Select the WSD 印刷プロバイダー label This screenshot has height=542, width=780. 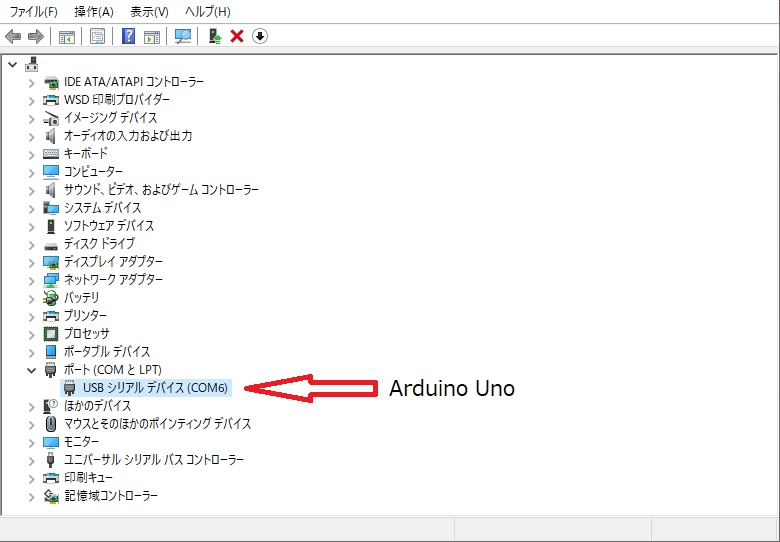(117, 100)
